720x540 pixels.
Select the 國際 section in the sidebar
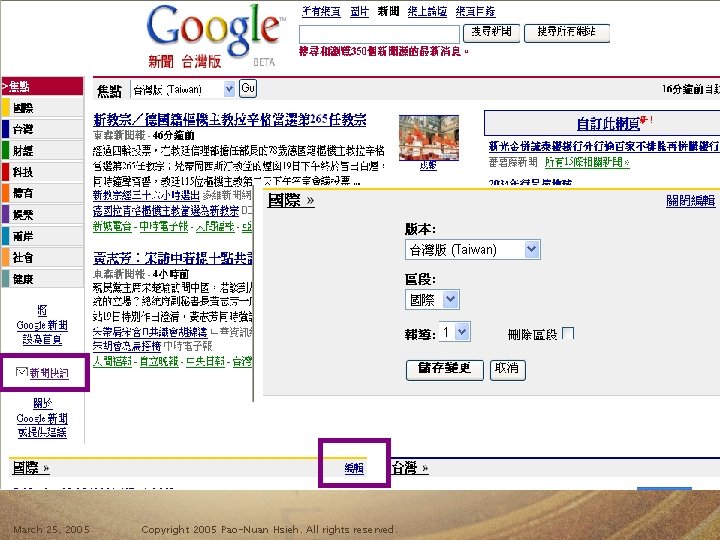coord(42,107)
